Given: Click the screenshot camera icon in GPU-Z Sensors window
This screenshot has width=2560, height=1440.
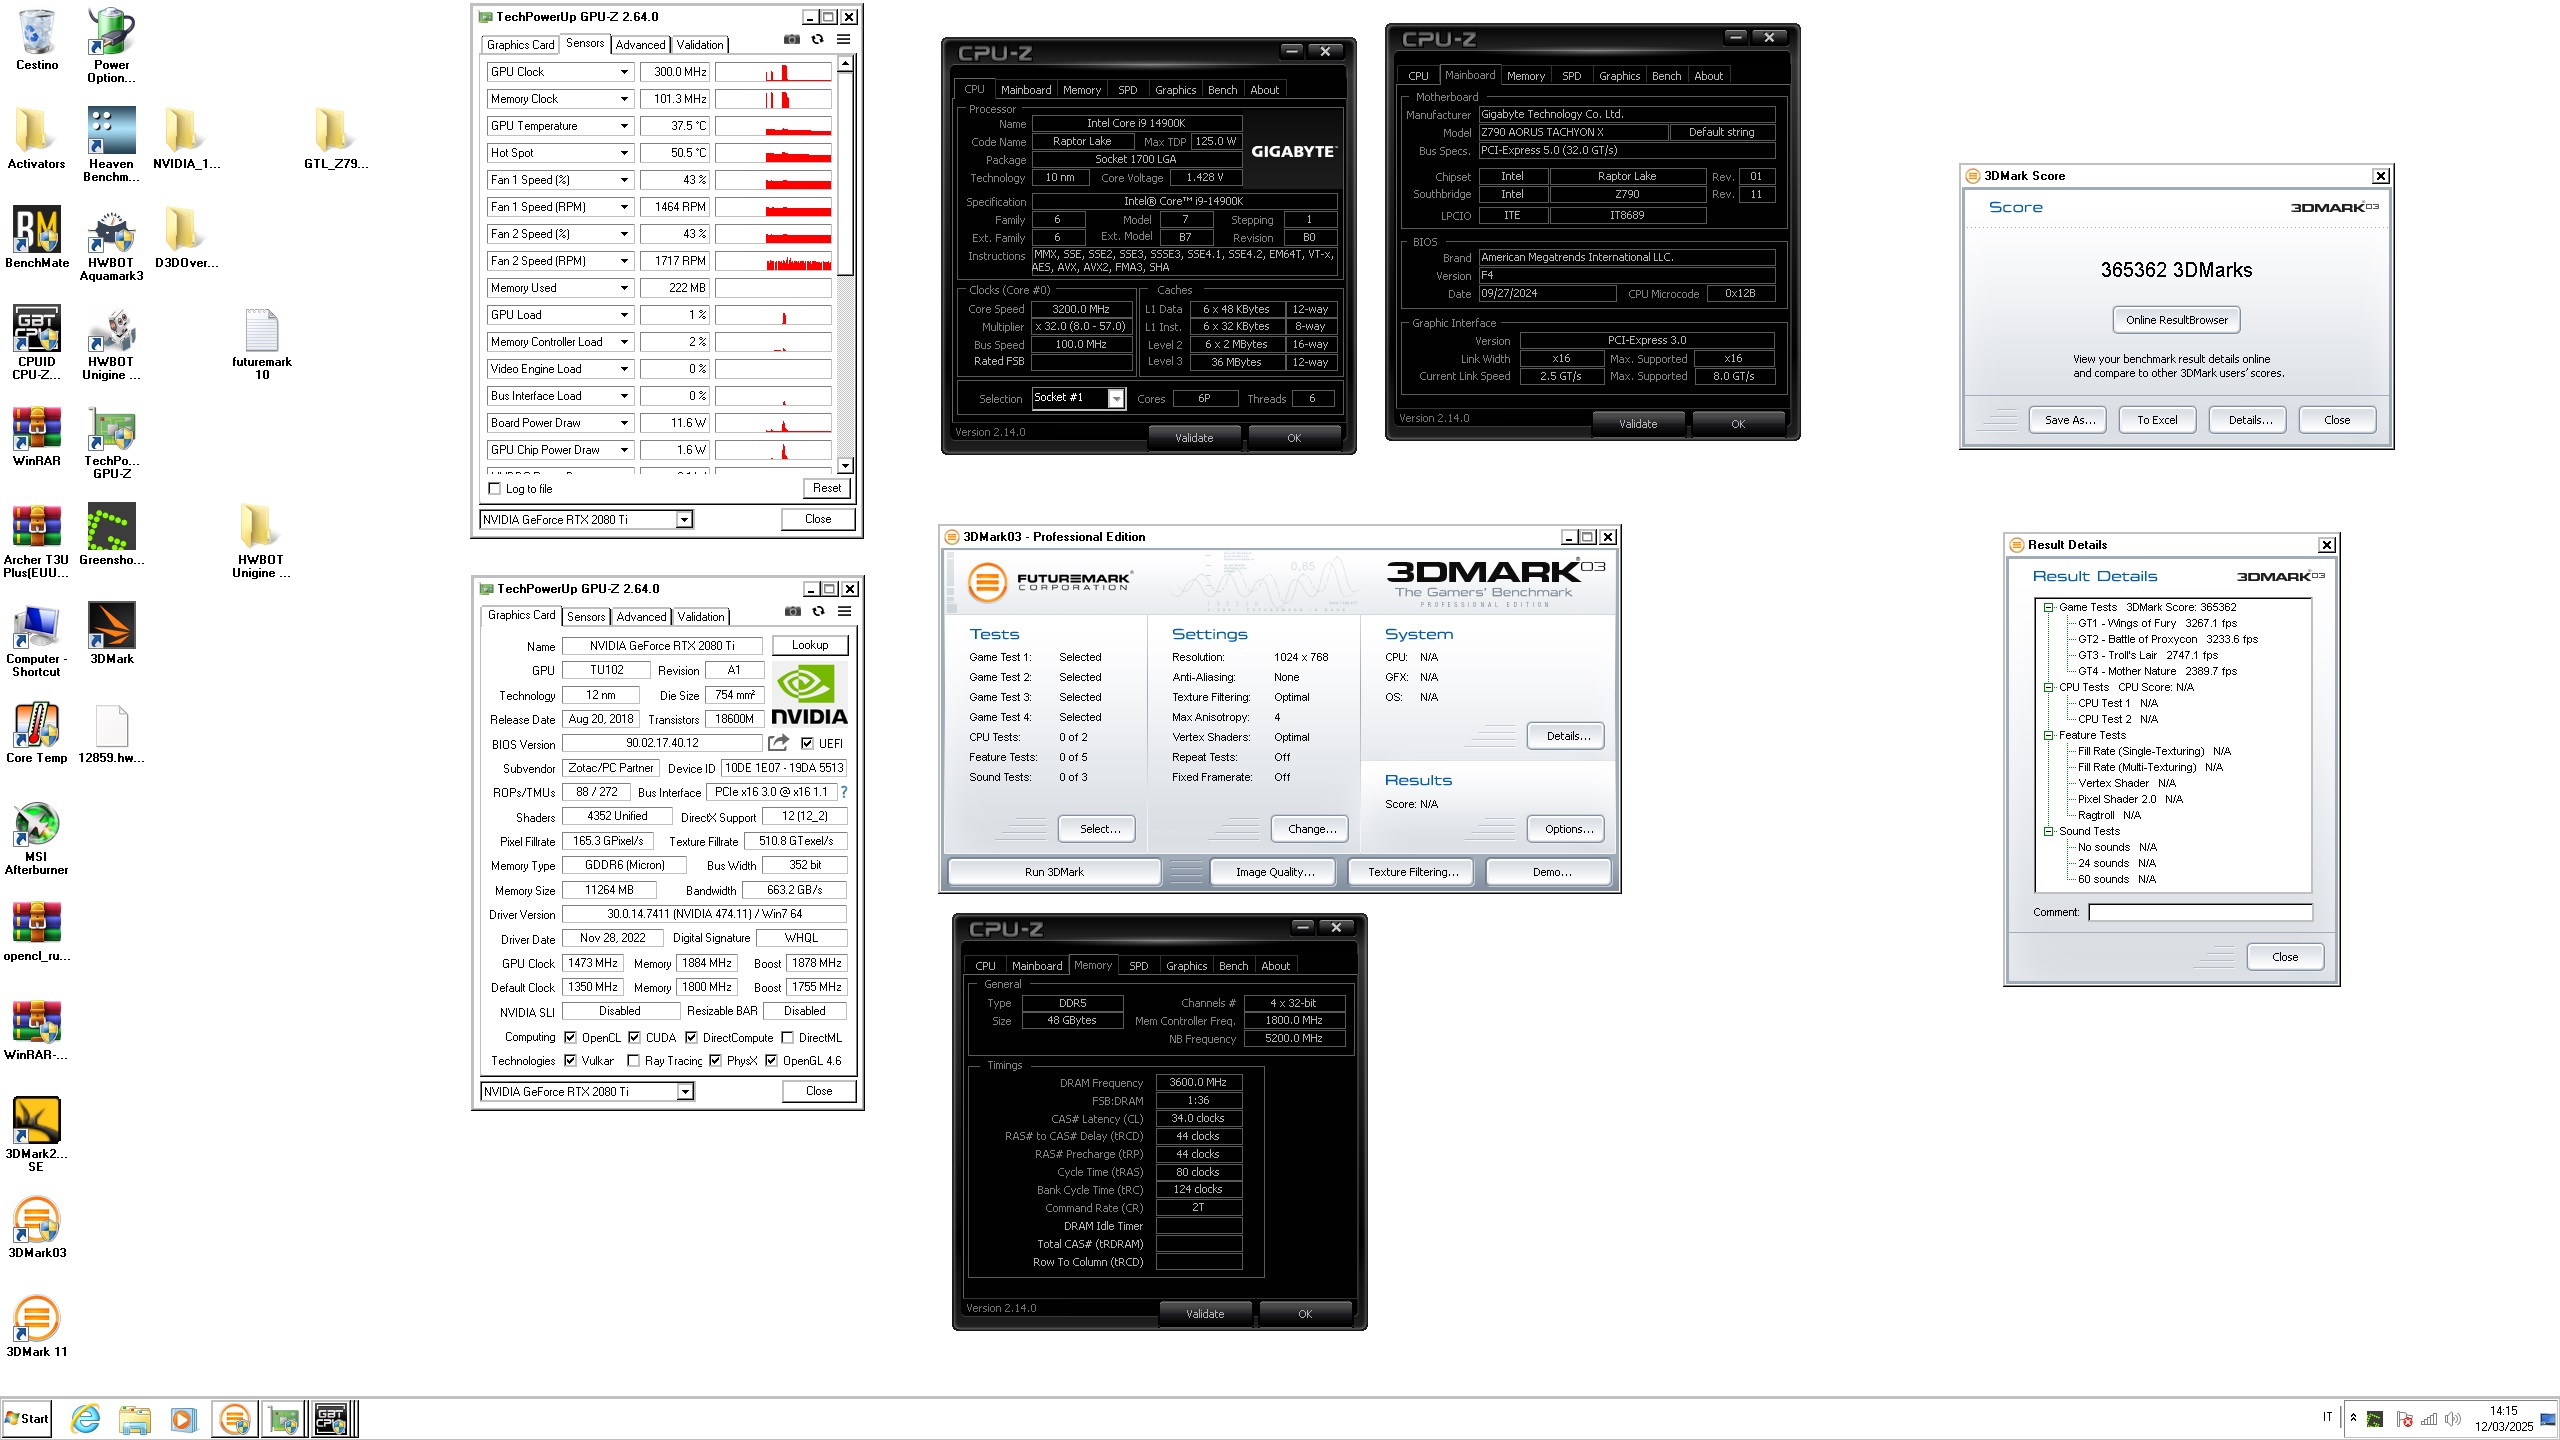Looking at the screenshot, I should click(792, 39).
